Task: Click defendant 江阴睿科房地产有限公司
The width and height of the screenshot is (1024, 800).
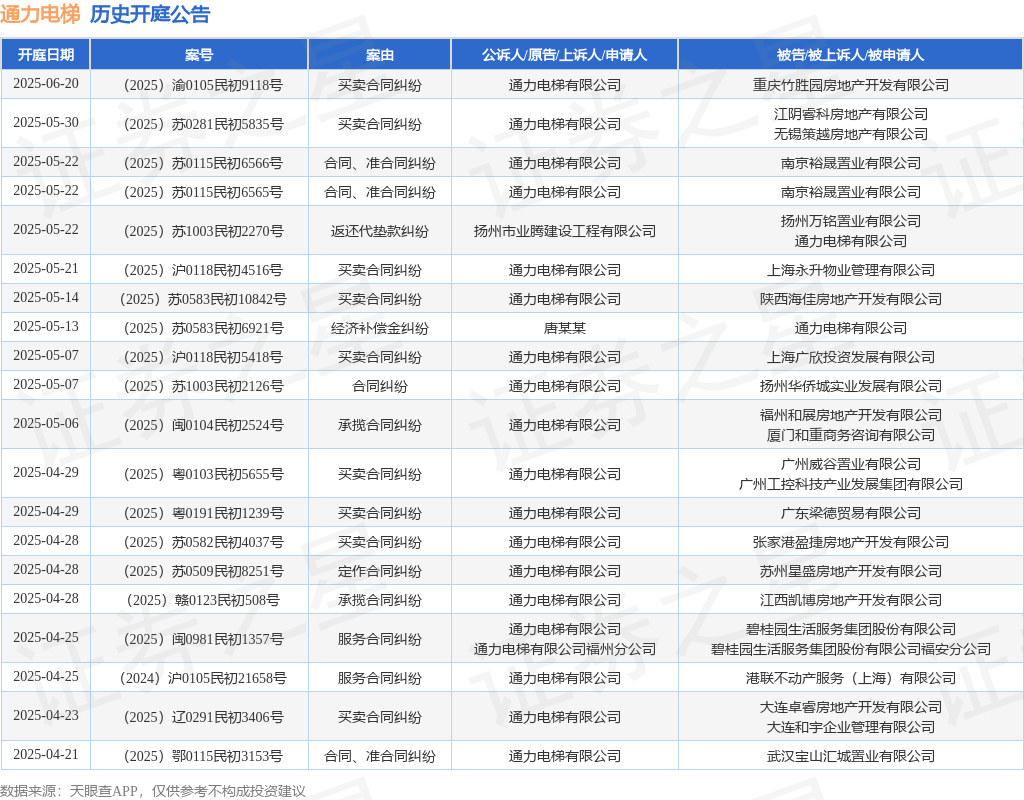Action: (850, 114)
